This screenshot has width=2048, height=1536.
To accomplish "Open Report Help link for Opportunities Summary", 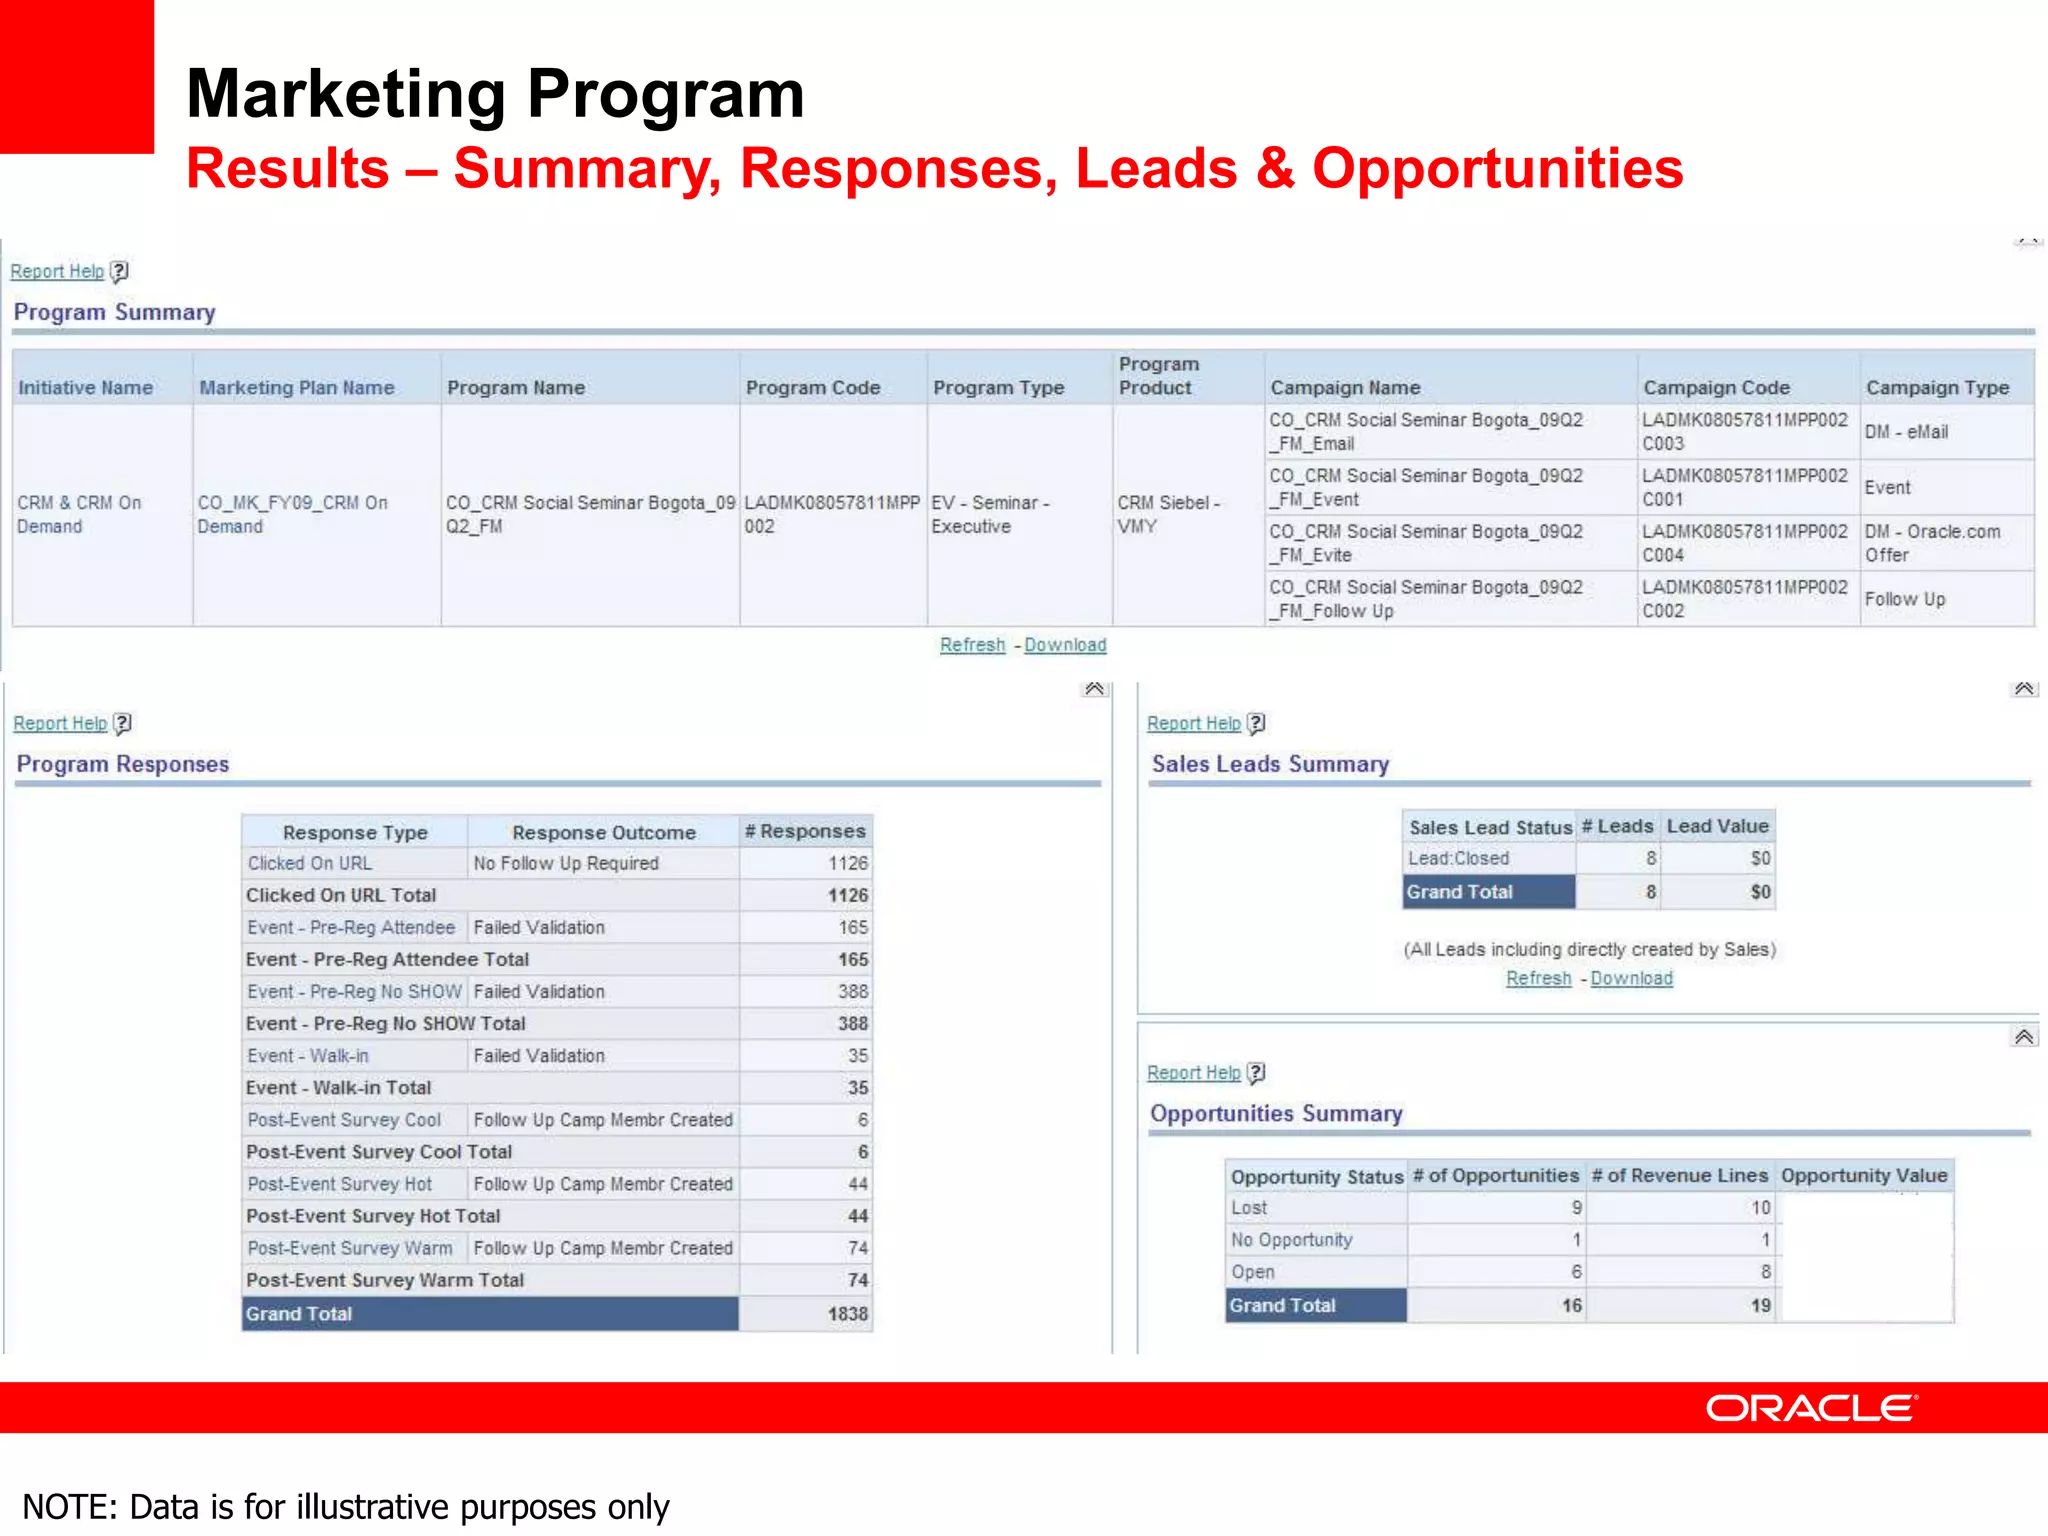I will pyautogui.click(x=1193, y=1072).
